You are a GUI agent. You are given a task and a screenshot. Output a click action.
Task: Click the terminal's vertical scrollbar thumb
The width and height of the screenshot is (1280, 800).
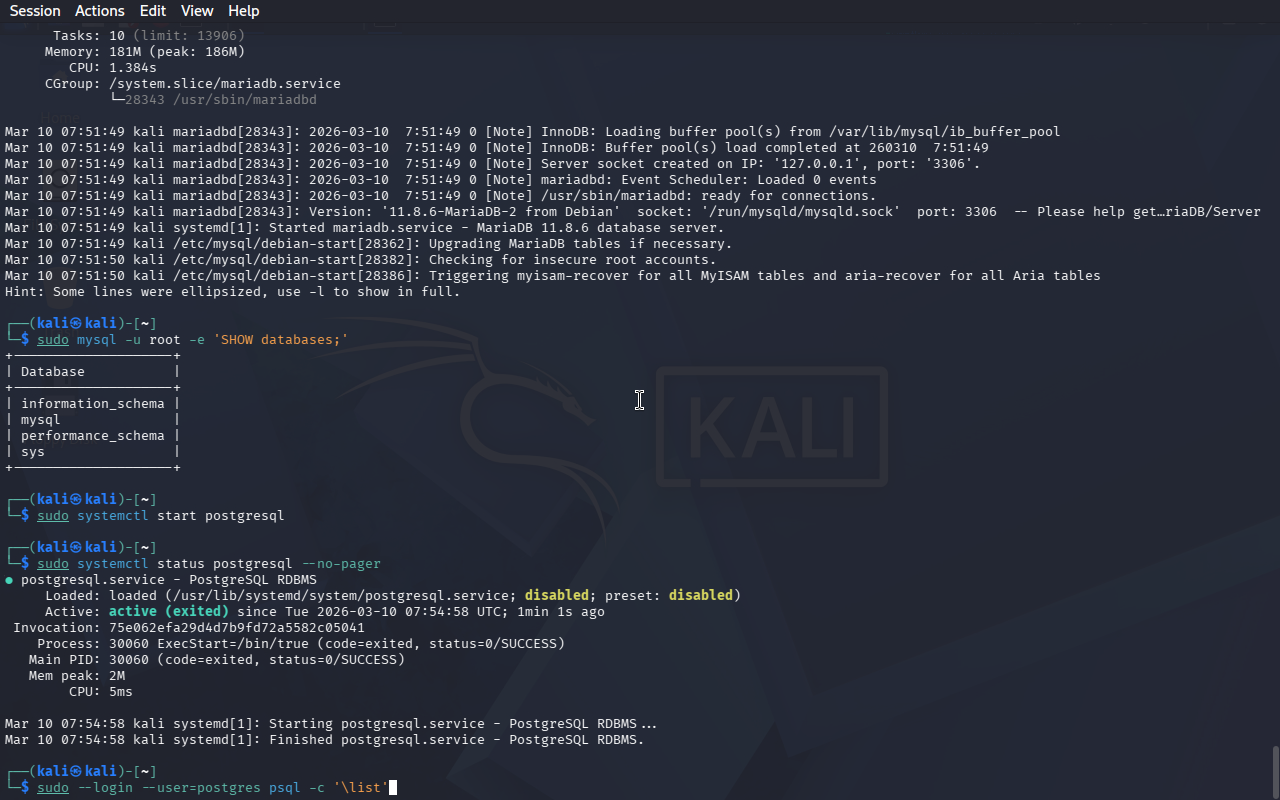pos(1274,770)
